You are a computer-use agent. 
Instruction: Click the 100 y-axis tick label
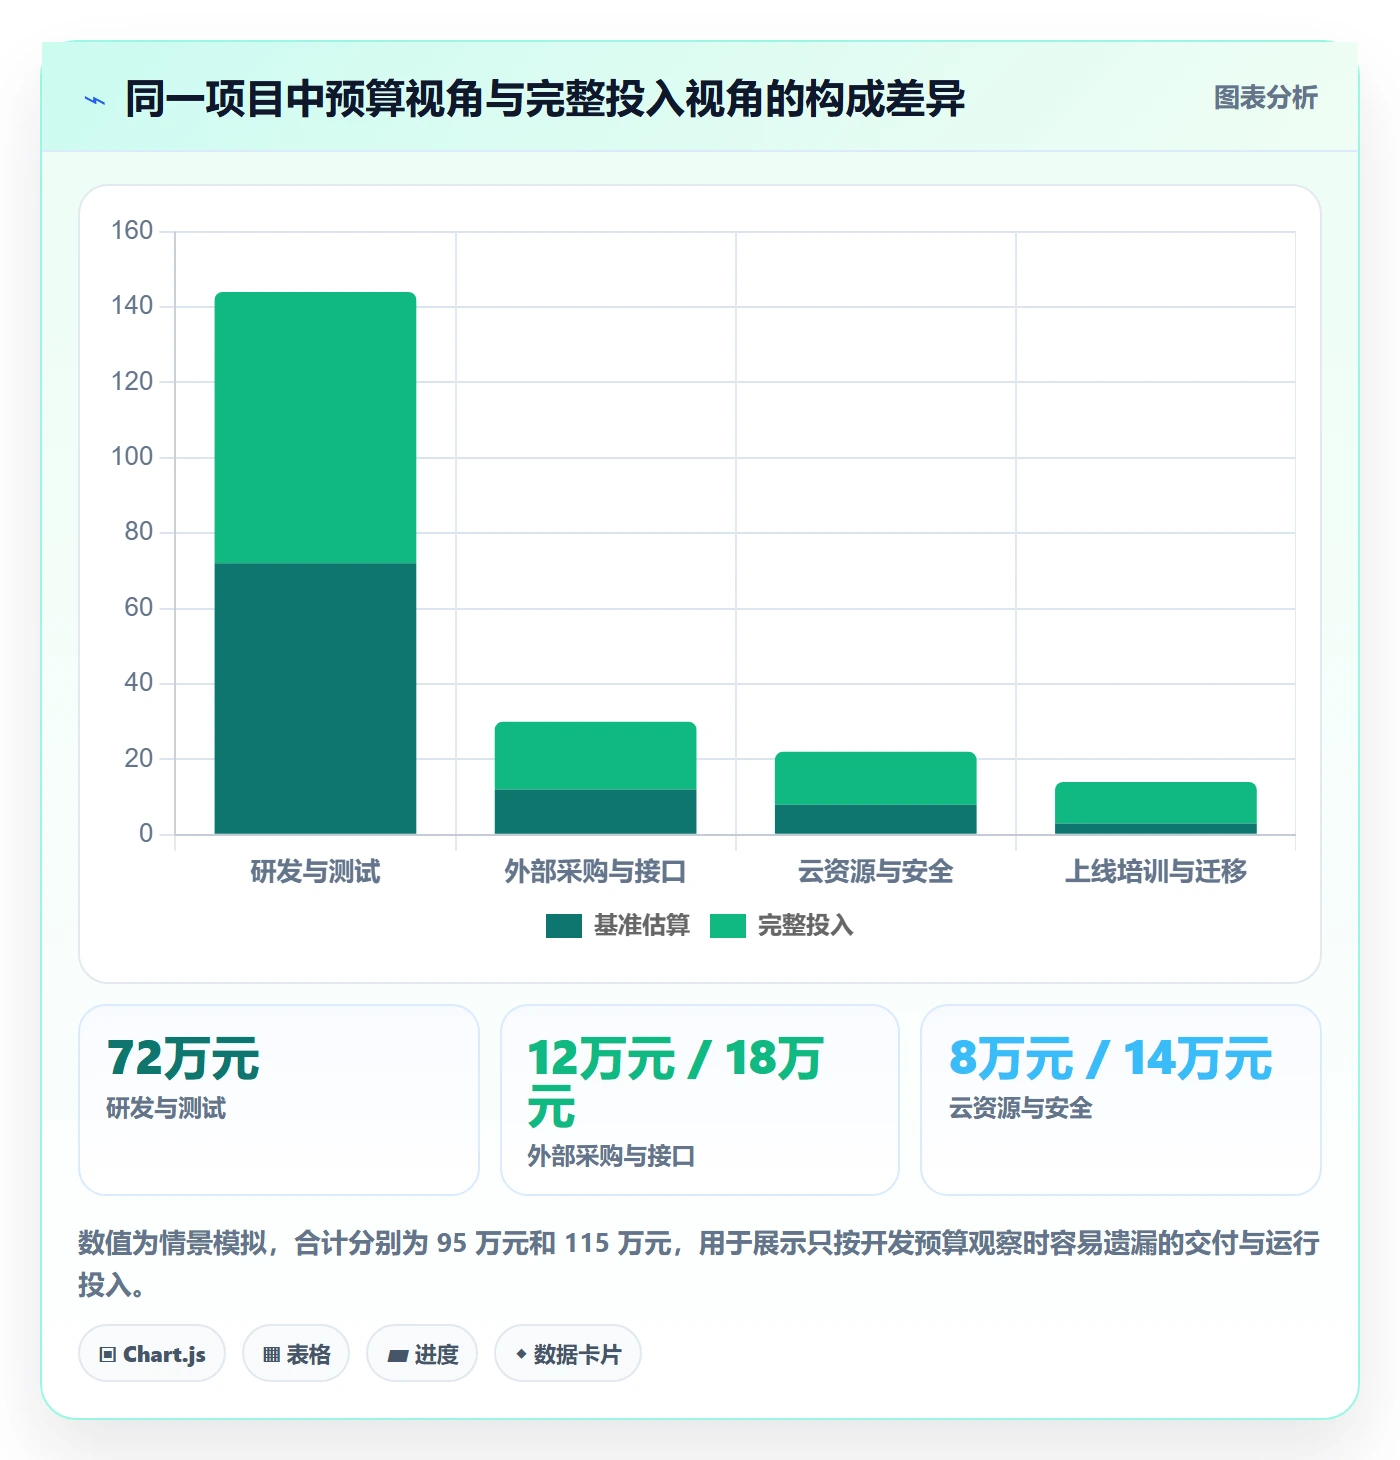point(132,457)
